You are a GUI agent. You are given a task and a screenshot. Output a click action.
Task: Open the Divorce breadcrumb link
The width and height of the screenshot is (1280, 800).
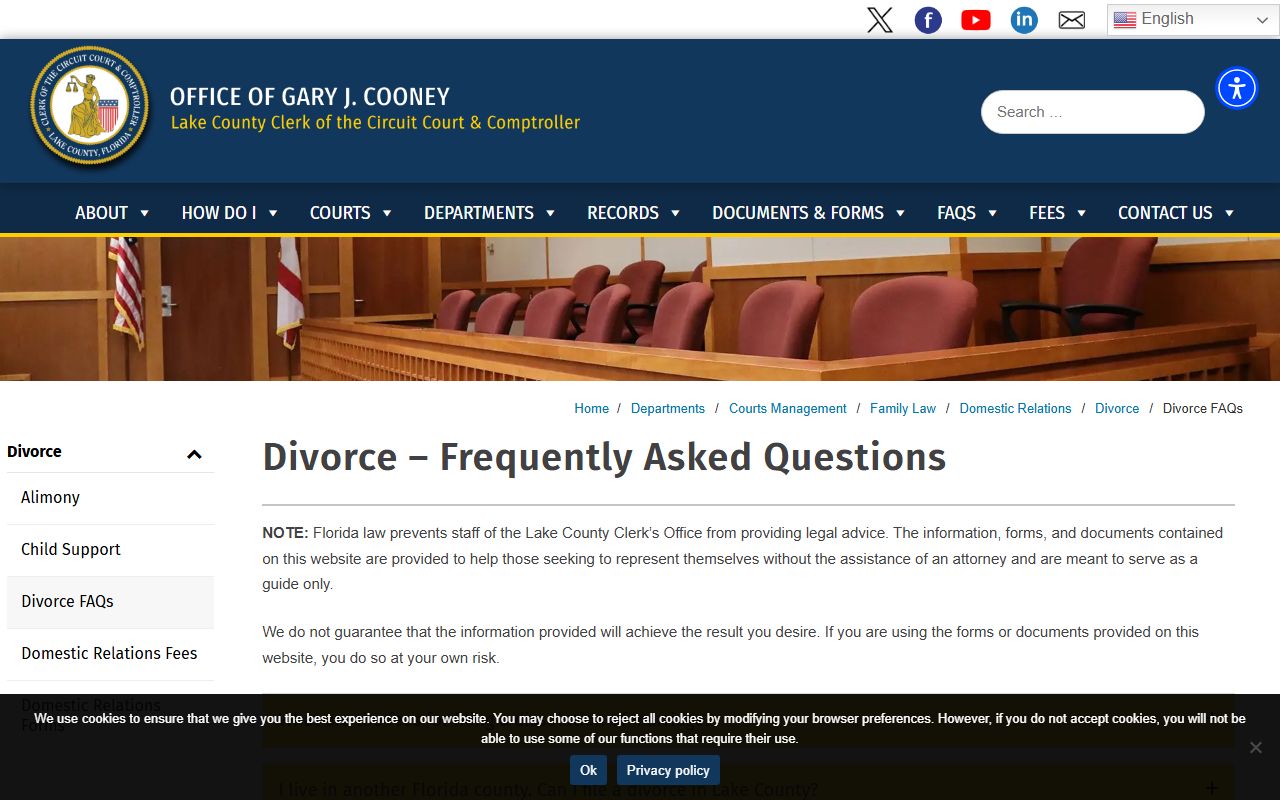[1117, 408]
